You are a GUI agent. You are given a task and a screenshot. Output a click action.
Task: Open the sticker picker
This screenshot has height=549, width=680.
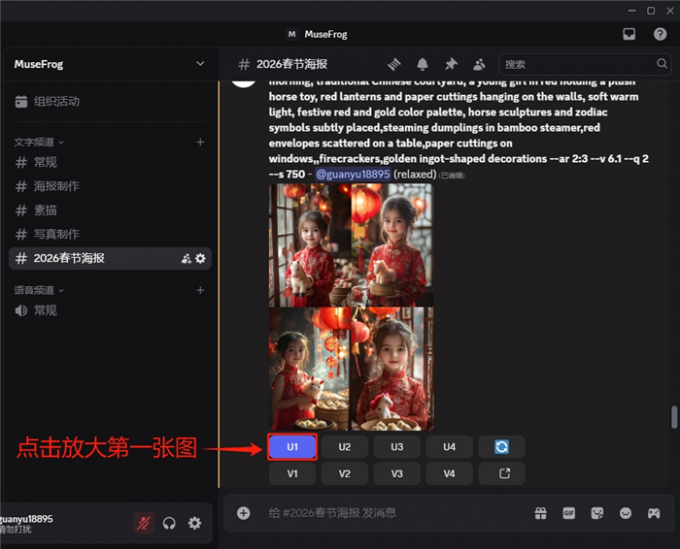coord(597,513)
